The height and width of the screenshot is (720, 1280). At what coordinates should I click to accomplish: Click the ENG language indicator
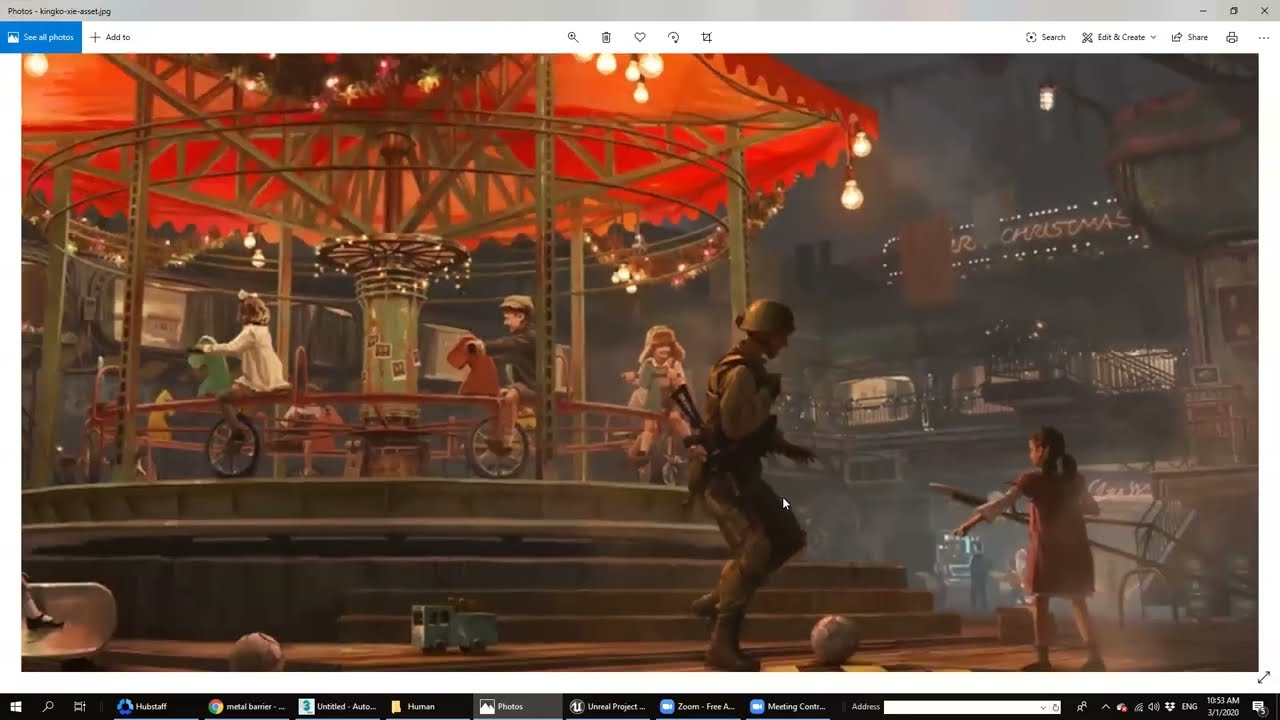1190,707
